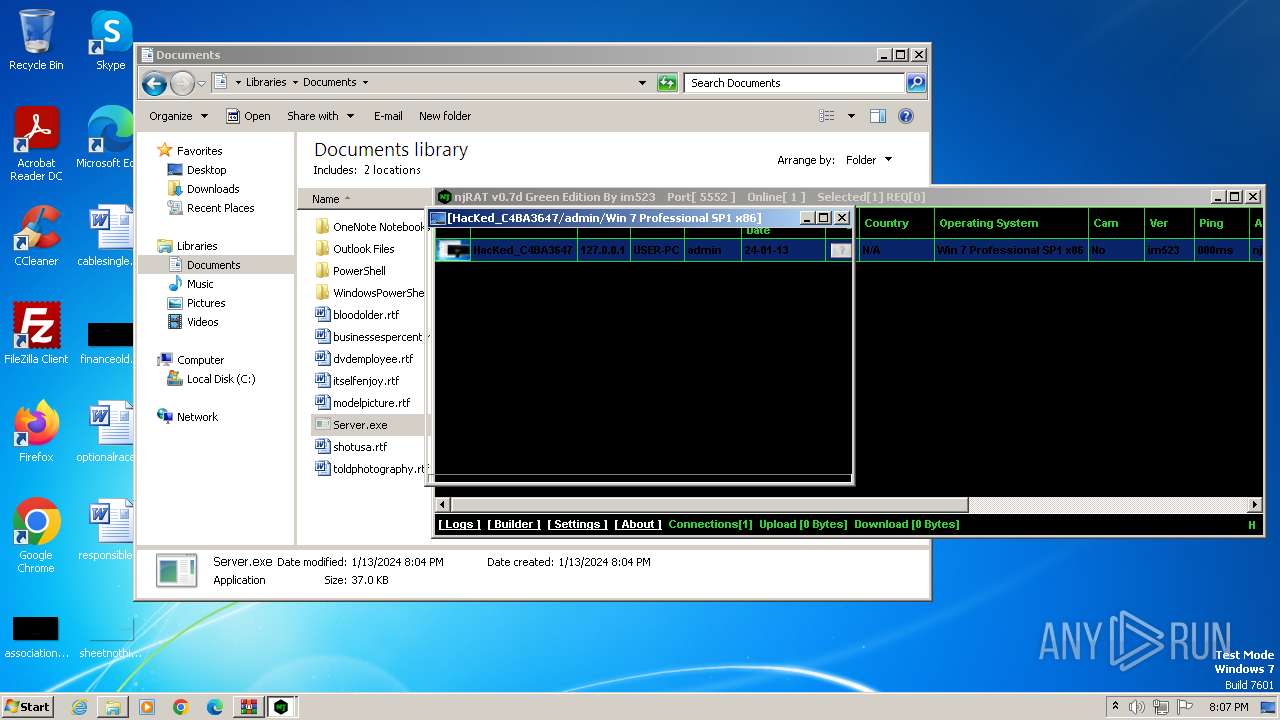
Task: Click the Chrome icon in the taskbar
Action: (x=180, y=707)
